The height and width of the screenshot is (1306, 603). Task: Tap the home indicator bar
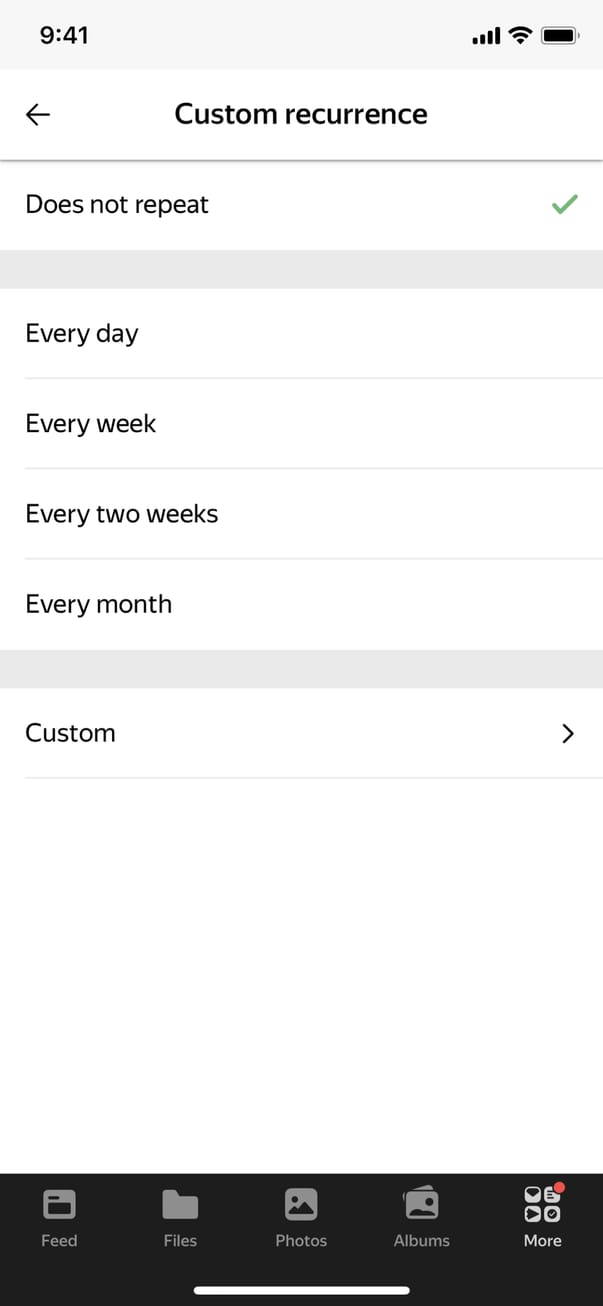pos(301,1291)
